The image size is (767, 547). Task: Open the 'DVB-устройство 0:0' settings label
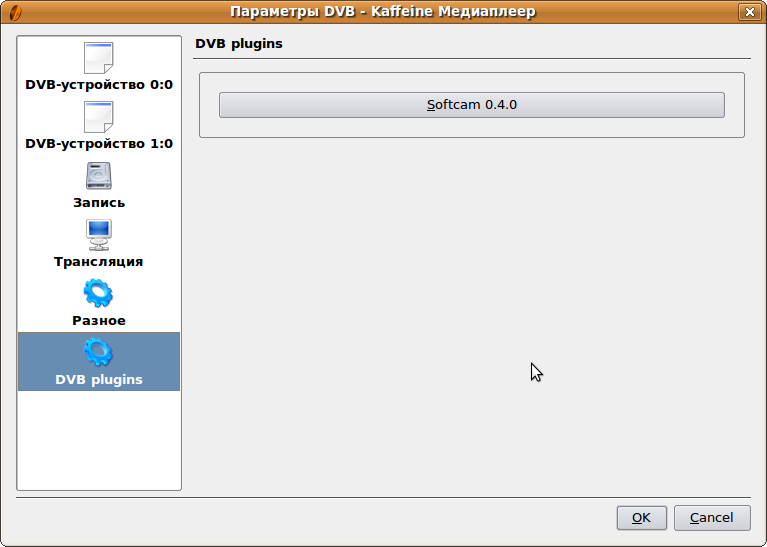[99, 85]
